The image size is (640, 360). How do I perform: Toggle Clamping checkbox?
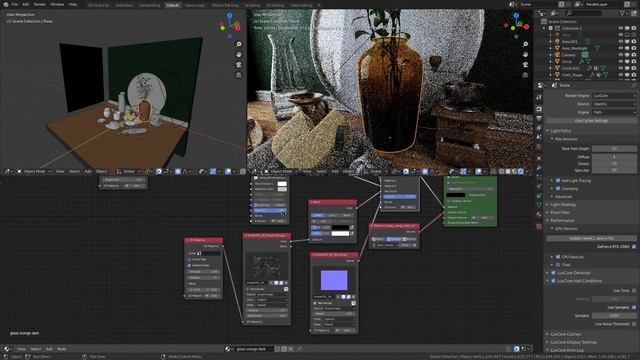click(558, 189)
